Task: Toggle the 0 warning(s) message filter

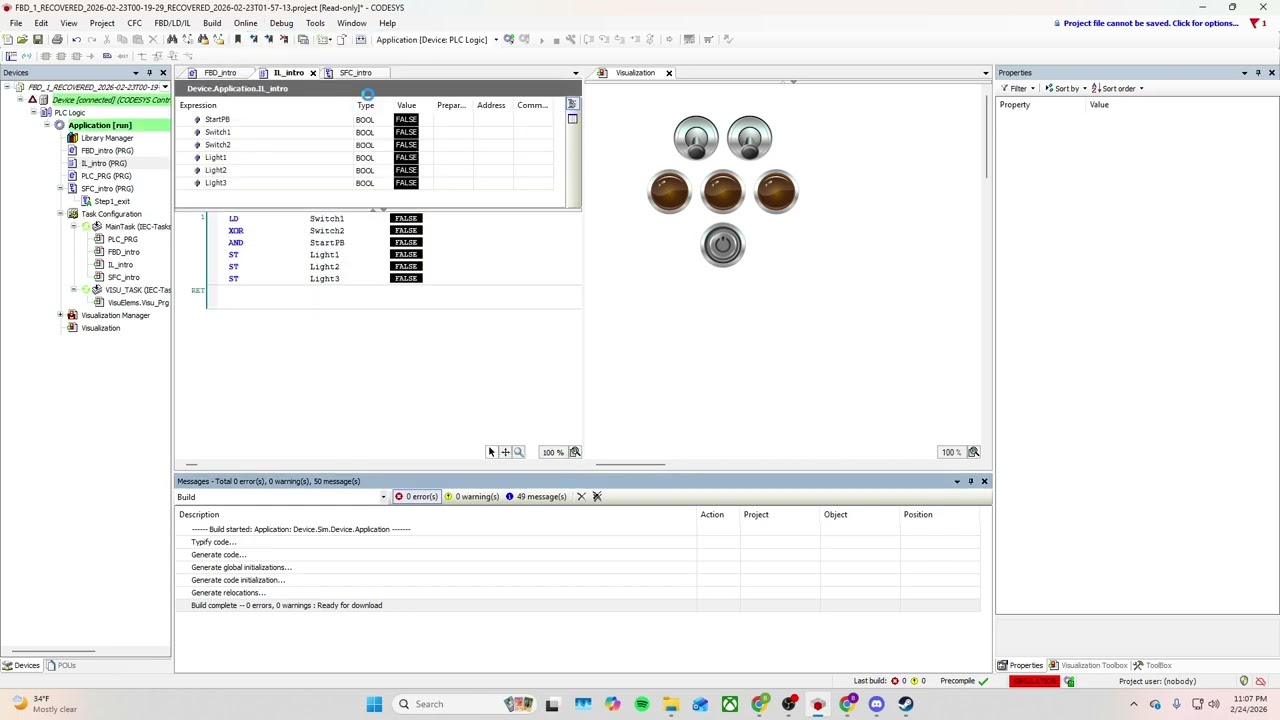Action: click(x=472, y=497)
